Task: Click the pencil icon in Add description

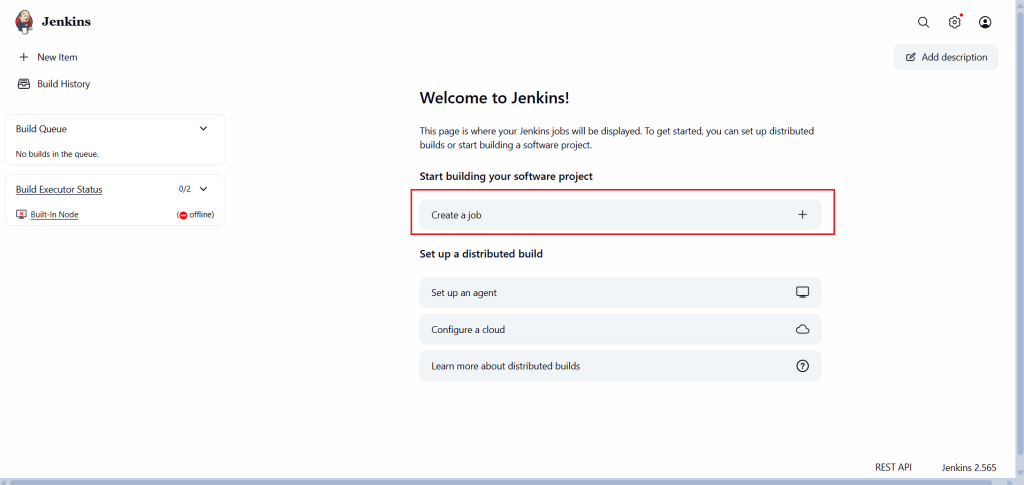Action: pyautogui.click(x=910, y=57)
